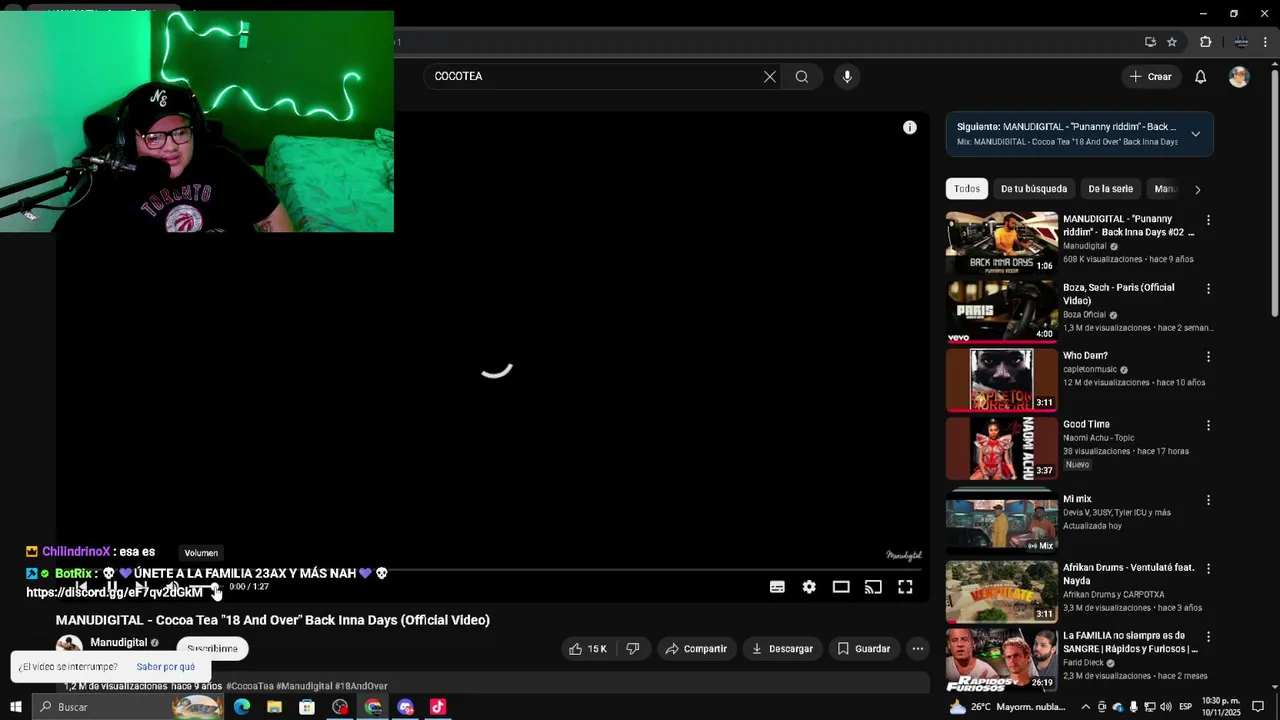The image size is (1280, 720).
Task: Switch to theater mode view
Action: tap(841, 587)
